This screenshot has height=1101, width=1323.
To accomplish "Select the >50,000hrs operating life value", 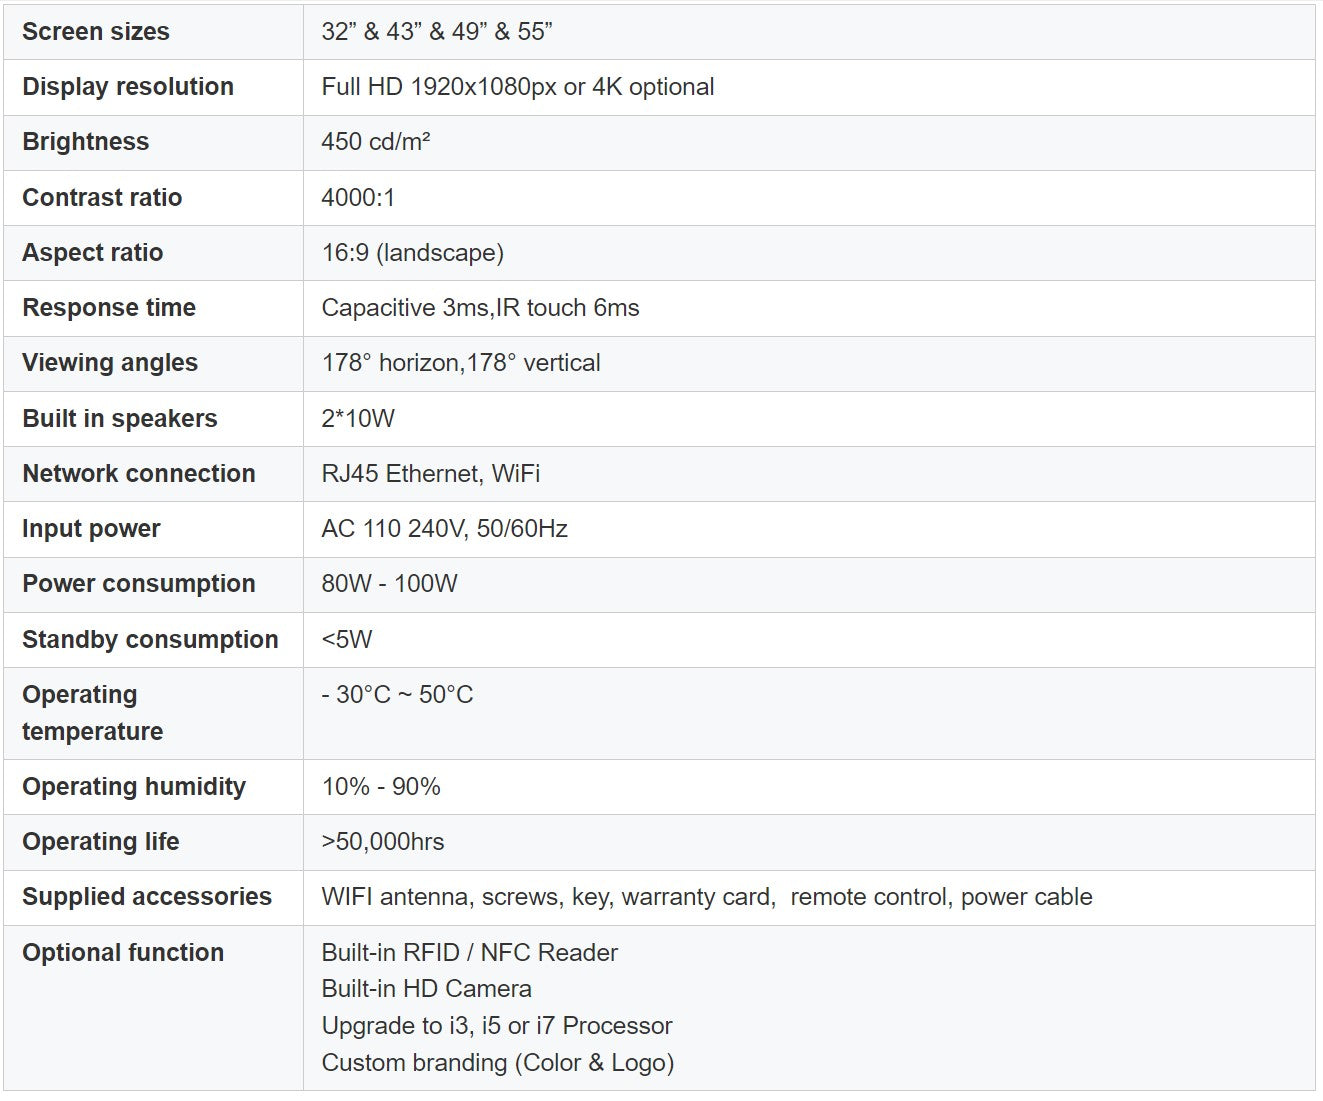I will tap(383, 842).
